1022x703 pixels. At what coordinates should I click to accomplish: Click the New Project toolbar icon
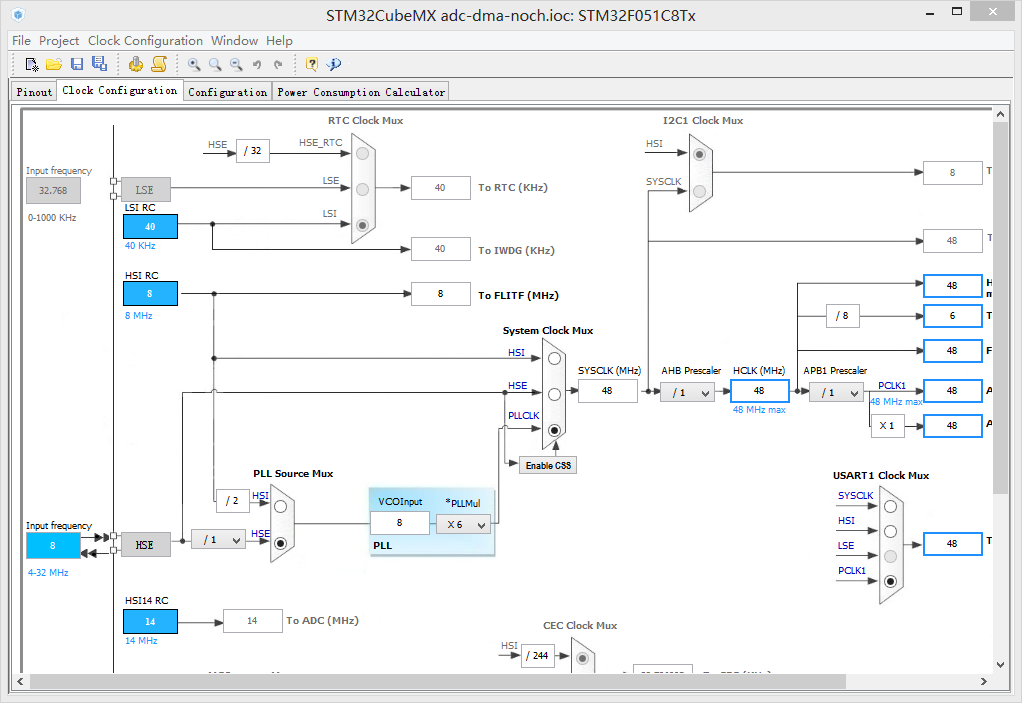tap(31, 64)
